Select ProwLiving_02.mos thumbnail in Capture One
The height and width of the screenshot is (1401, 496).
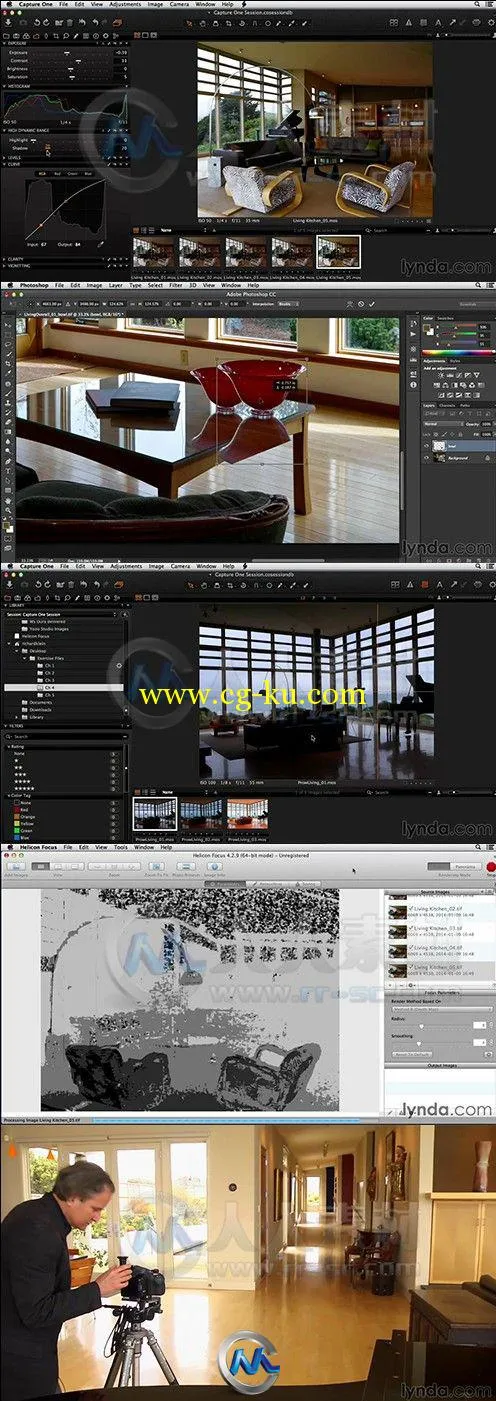tap(200, 813)
